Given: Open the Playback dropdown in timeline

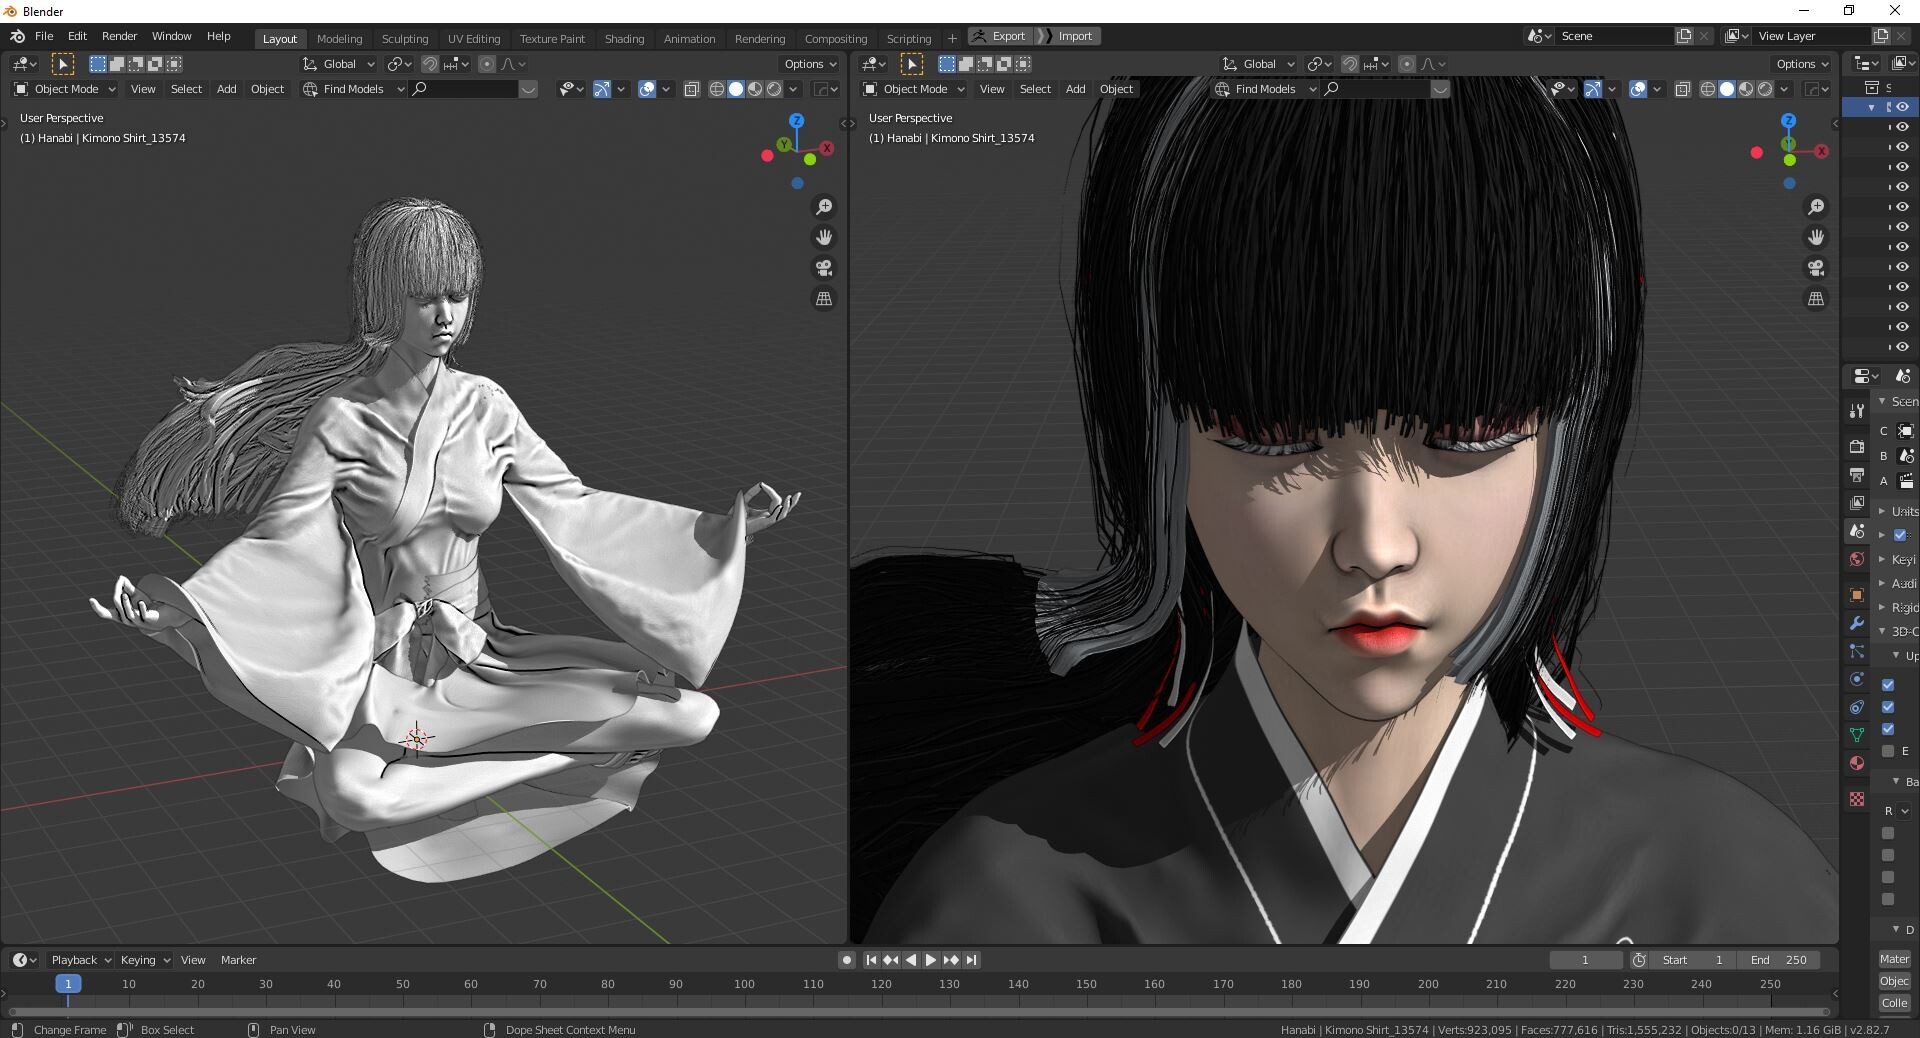Looking at the screenshot, I should (x=81, y=960).
